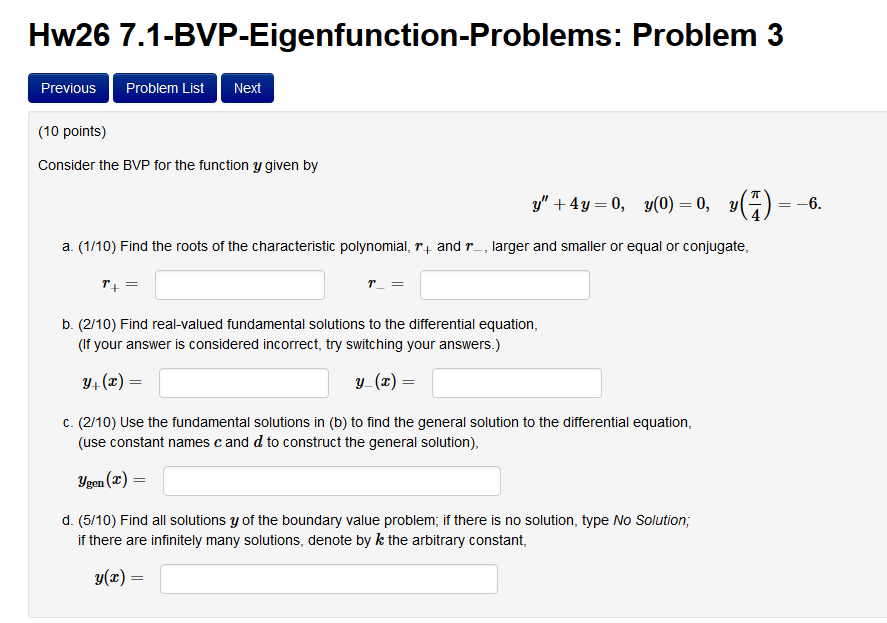The height and width of the screenshot is (623, 887).
Task: Select the y+(x) fundamental solution box
Action: [x=243, y=382]
